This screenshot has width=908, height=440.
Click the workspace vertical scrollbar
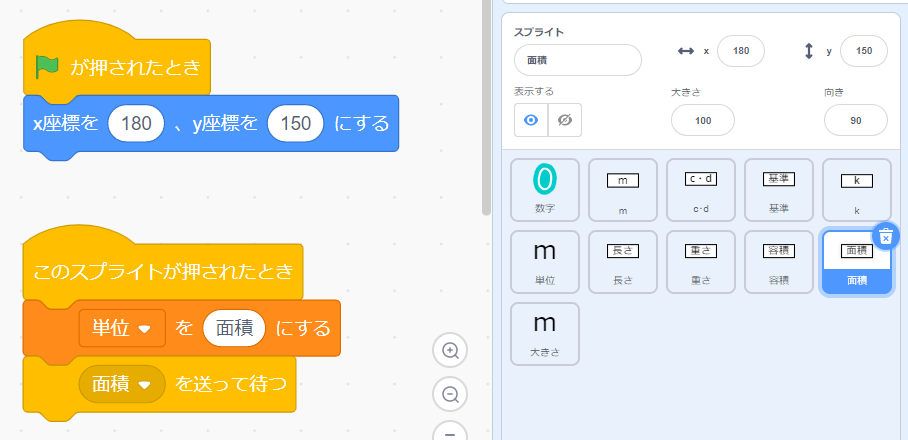click(x=486, y=107)
